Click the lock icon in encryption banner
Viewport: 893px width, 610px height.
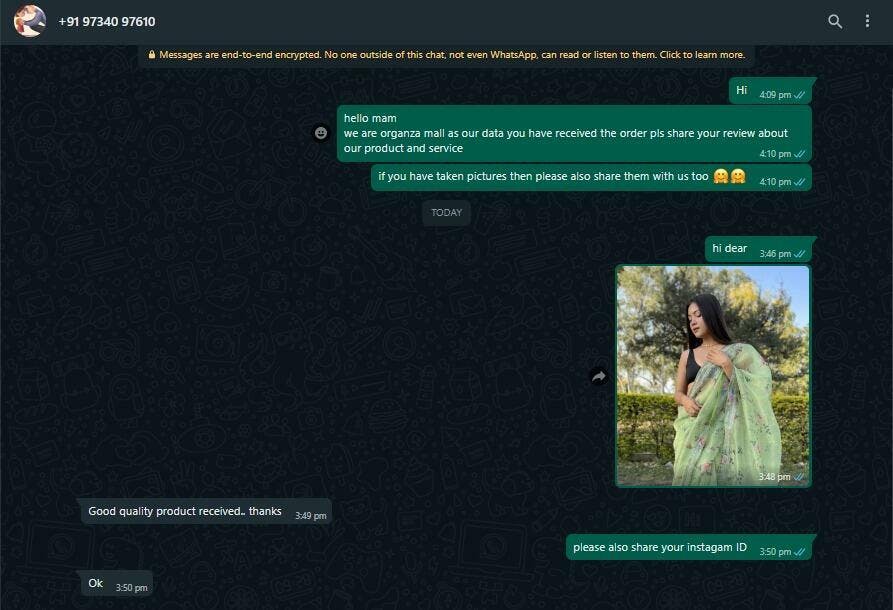[x=152, y=55]
